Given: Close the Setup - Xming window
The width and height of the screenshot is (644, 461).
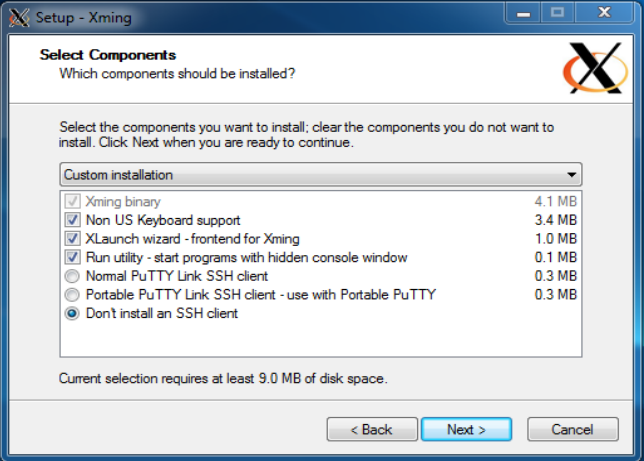Looking at the screenshot, I should (x=604, y=13).
